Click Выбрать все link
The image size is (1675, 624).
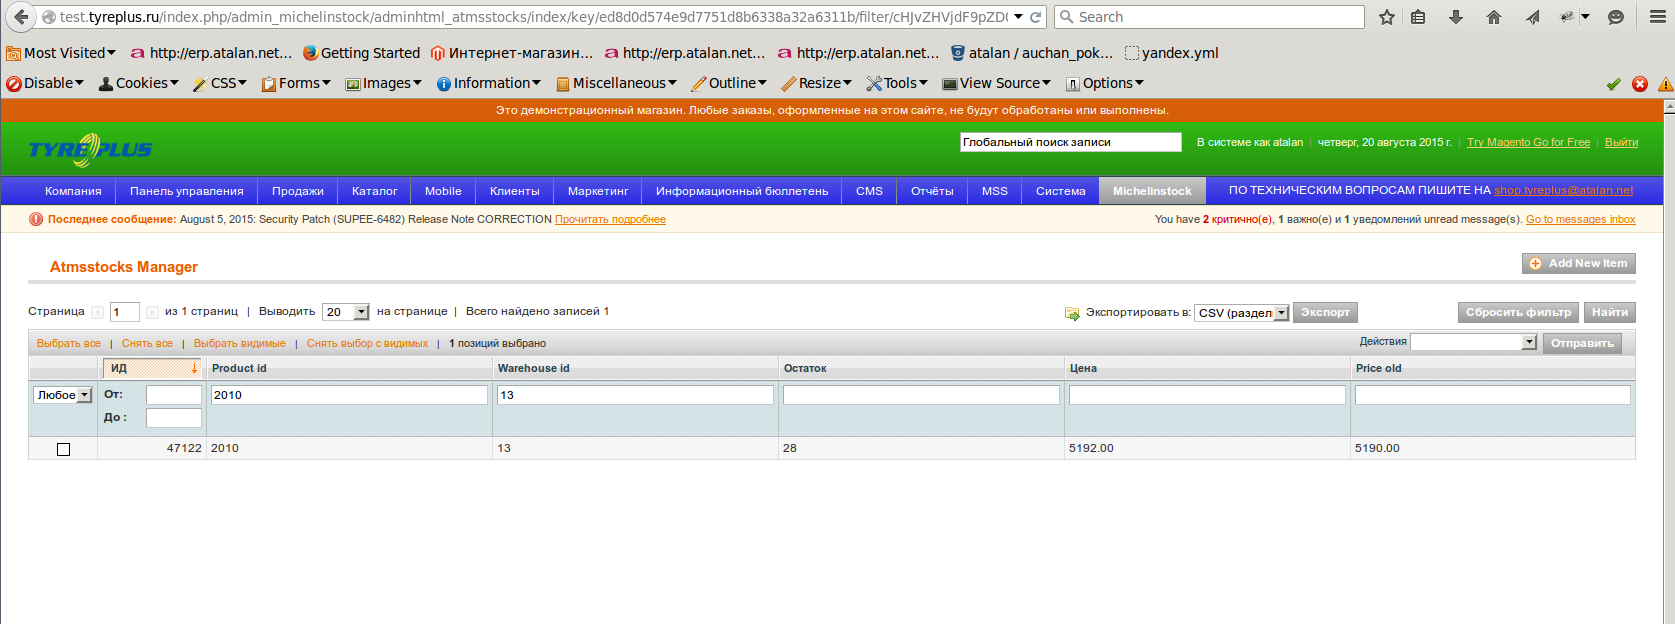tap(69, 343)
